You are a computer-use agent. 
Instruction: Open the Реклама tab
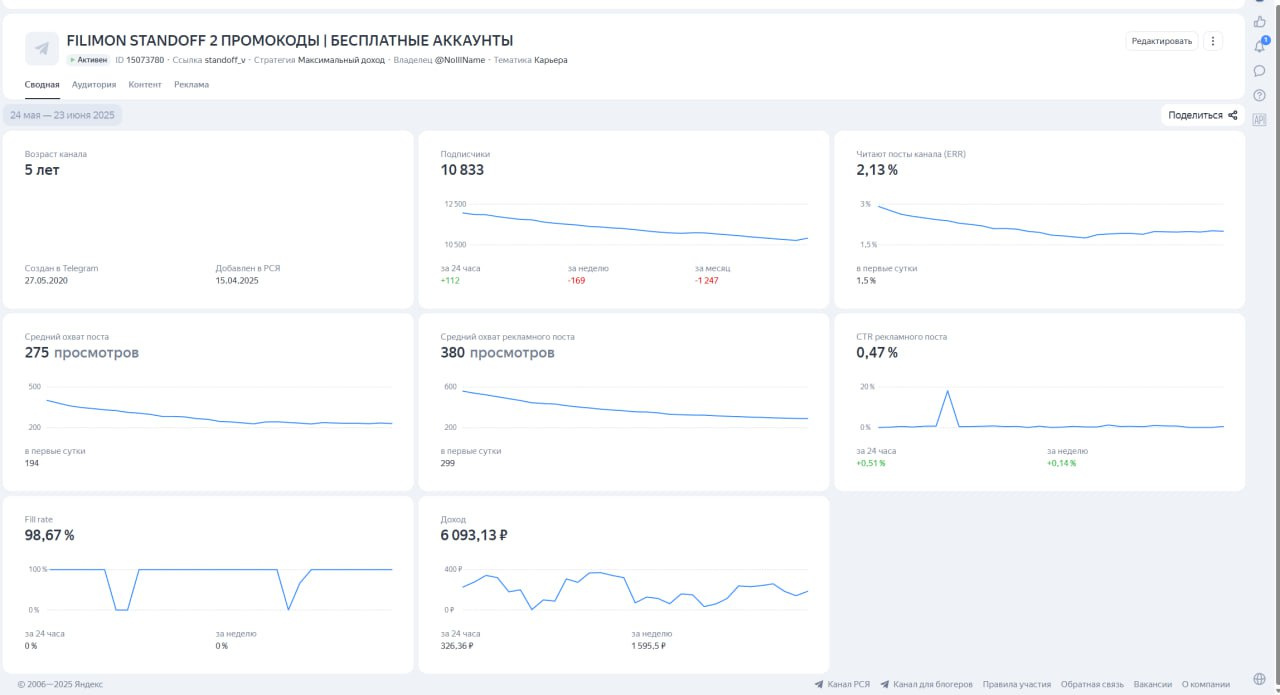click(x=191, y=85)
